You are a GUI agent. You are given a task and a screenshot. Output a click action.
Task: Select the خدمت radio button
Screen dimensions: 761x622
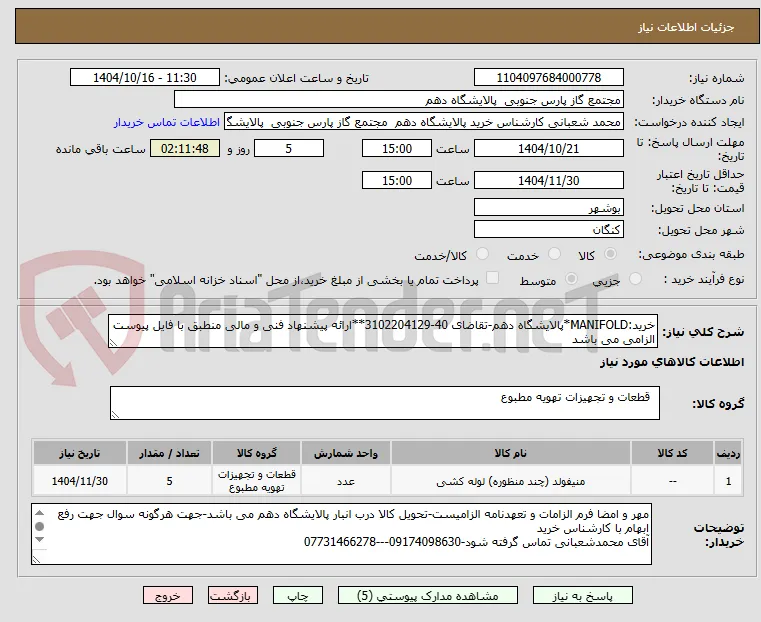point(554,254)
